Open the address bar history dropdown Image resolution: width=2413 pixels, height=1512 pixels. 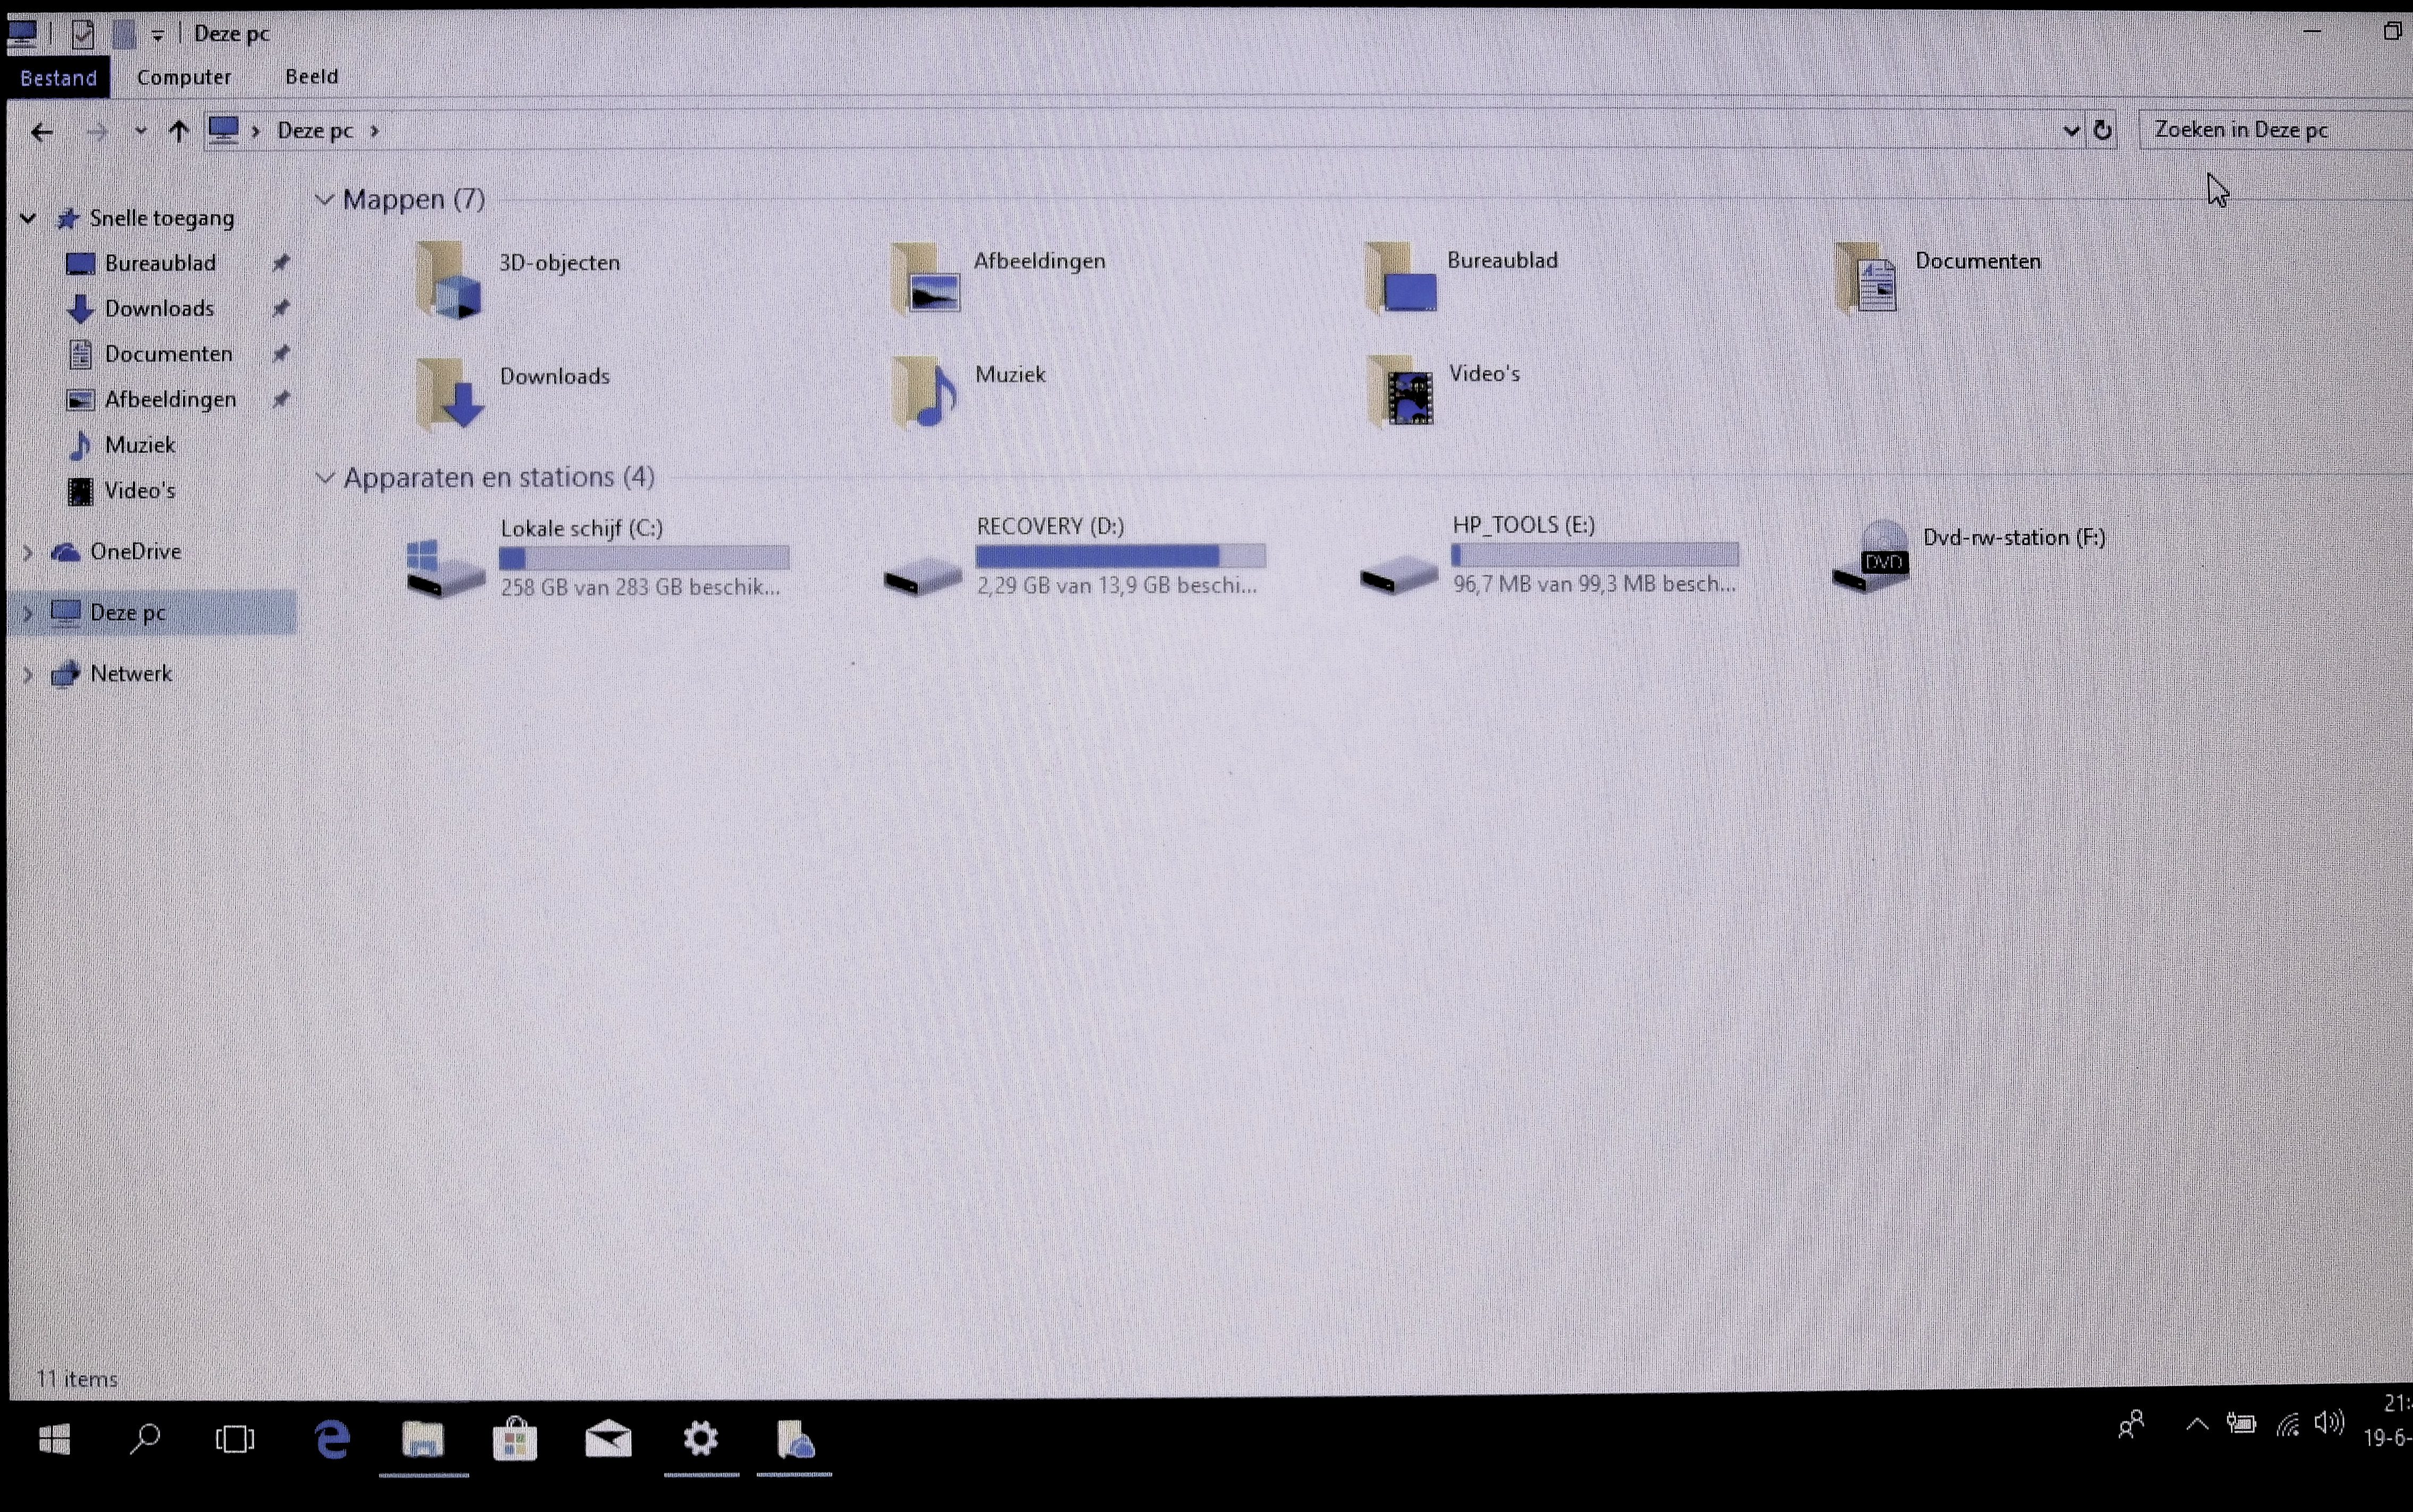point(2071,131)
